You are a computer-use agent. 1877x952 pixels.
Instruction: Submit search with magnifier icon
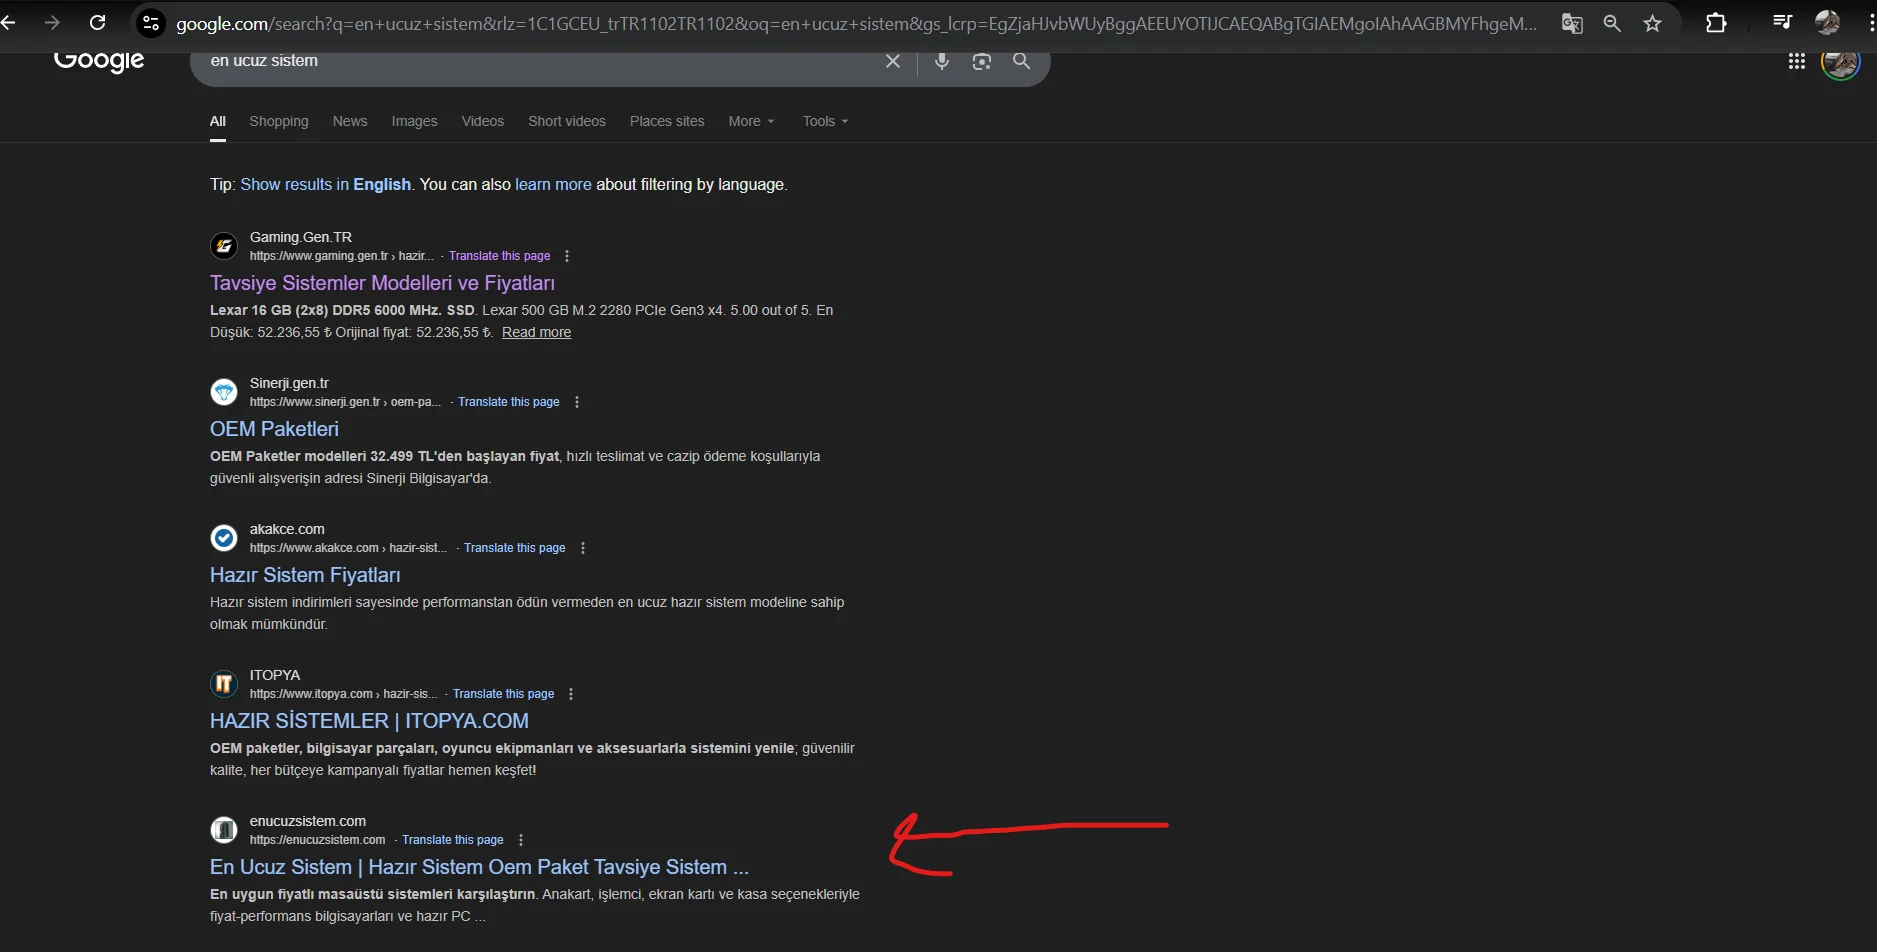[x=1021, y=61]
